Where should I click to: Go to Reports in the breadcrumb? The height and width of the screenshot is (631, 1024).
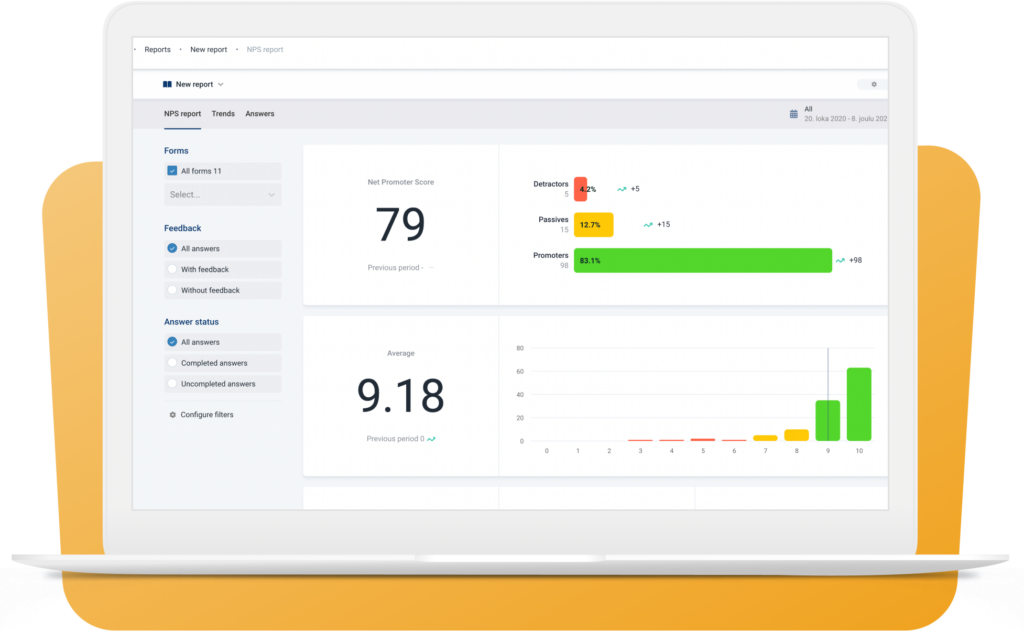pos(157,49)
